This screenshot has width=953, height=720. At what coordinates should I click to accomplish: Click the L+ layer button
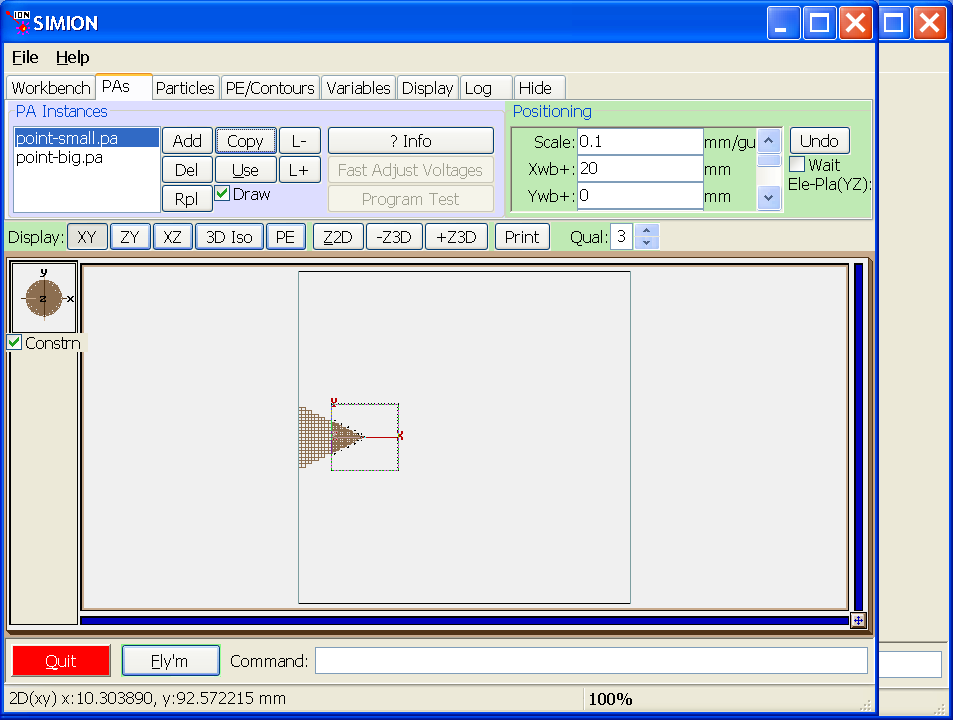(x=298, y=170)
